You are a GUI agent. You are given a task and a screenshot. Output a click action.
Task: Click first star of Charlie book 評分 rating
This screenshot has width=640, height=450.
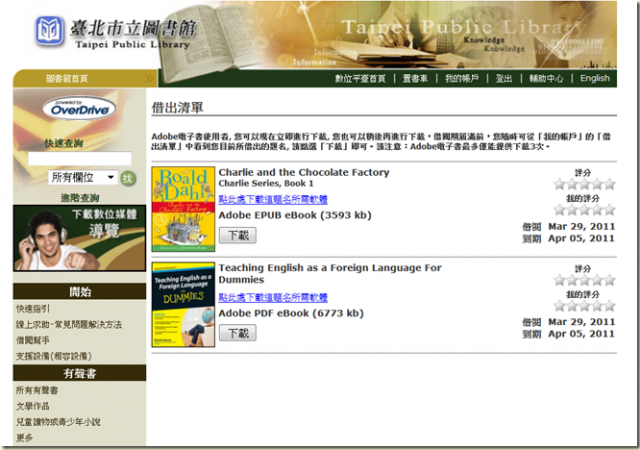(x=560, y=184)
